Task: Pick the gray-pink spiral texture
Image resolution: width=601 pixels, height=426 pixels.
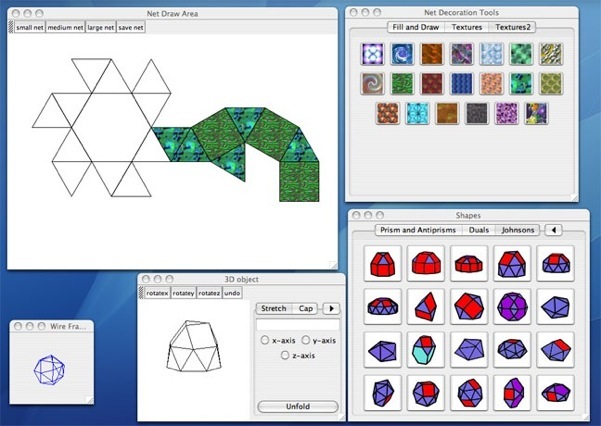Action: point(372,83)
